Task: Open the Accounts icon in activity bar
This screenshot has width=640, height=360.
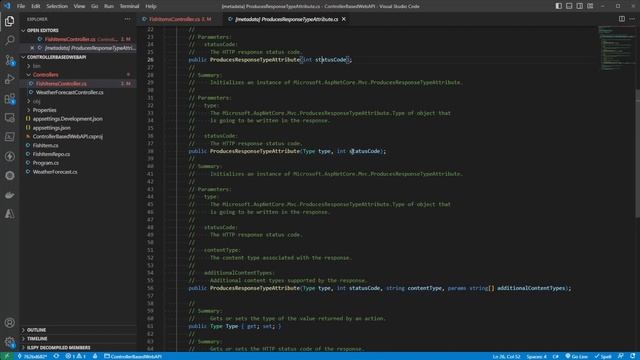Action: [9, 323]
